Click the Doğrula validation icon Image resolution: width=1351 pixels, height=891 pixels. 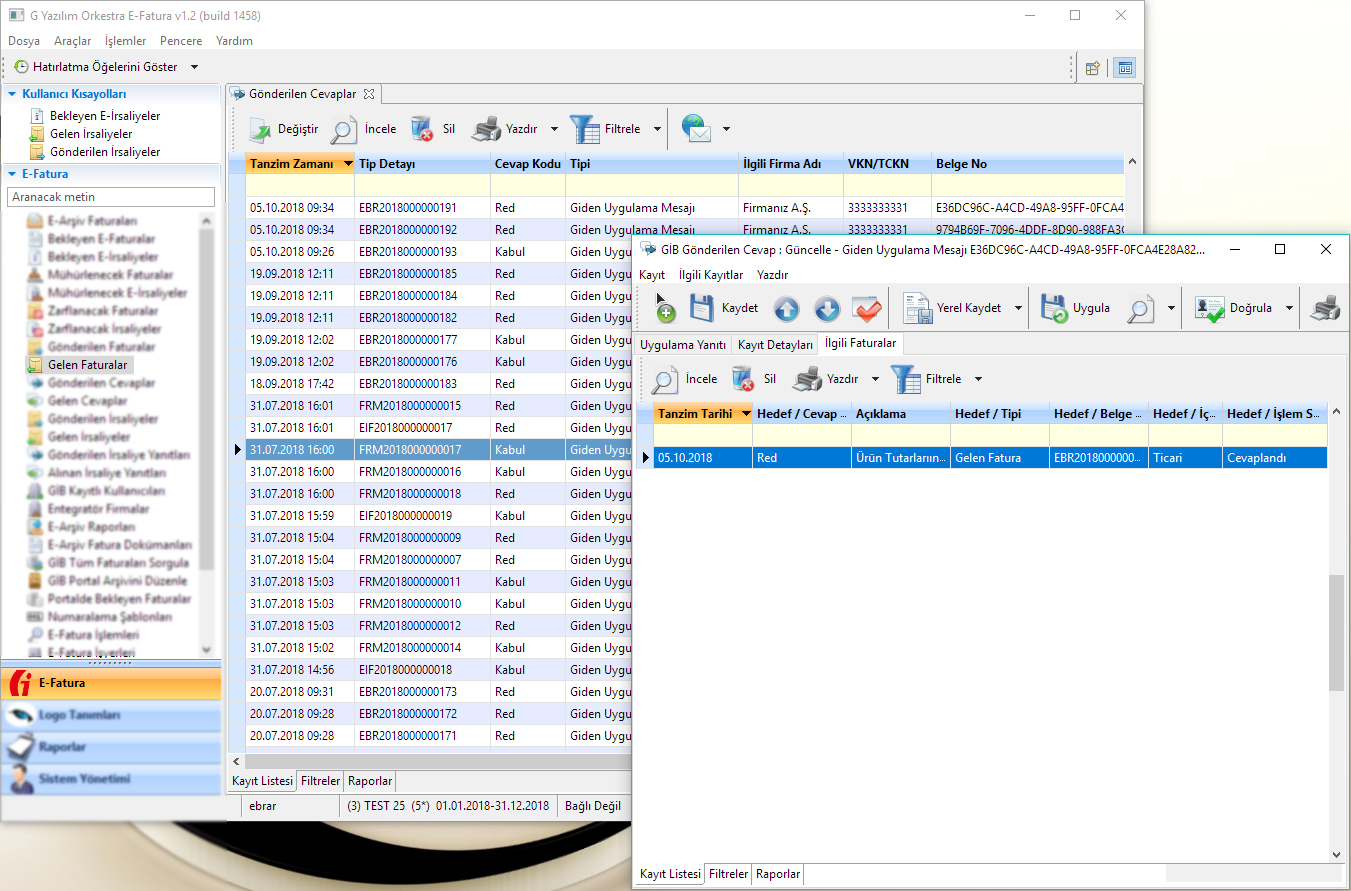[1210, 309]
